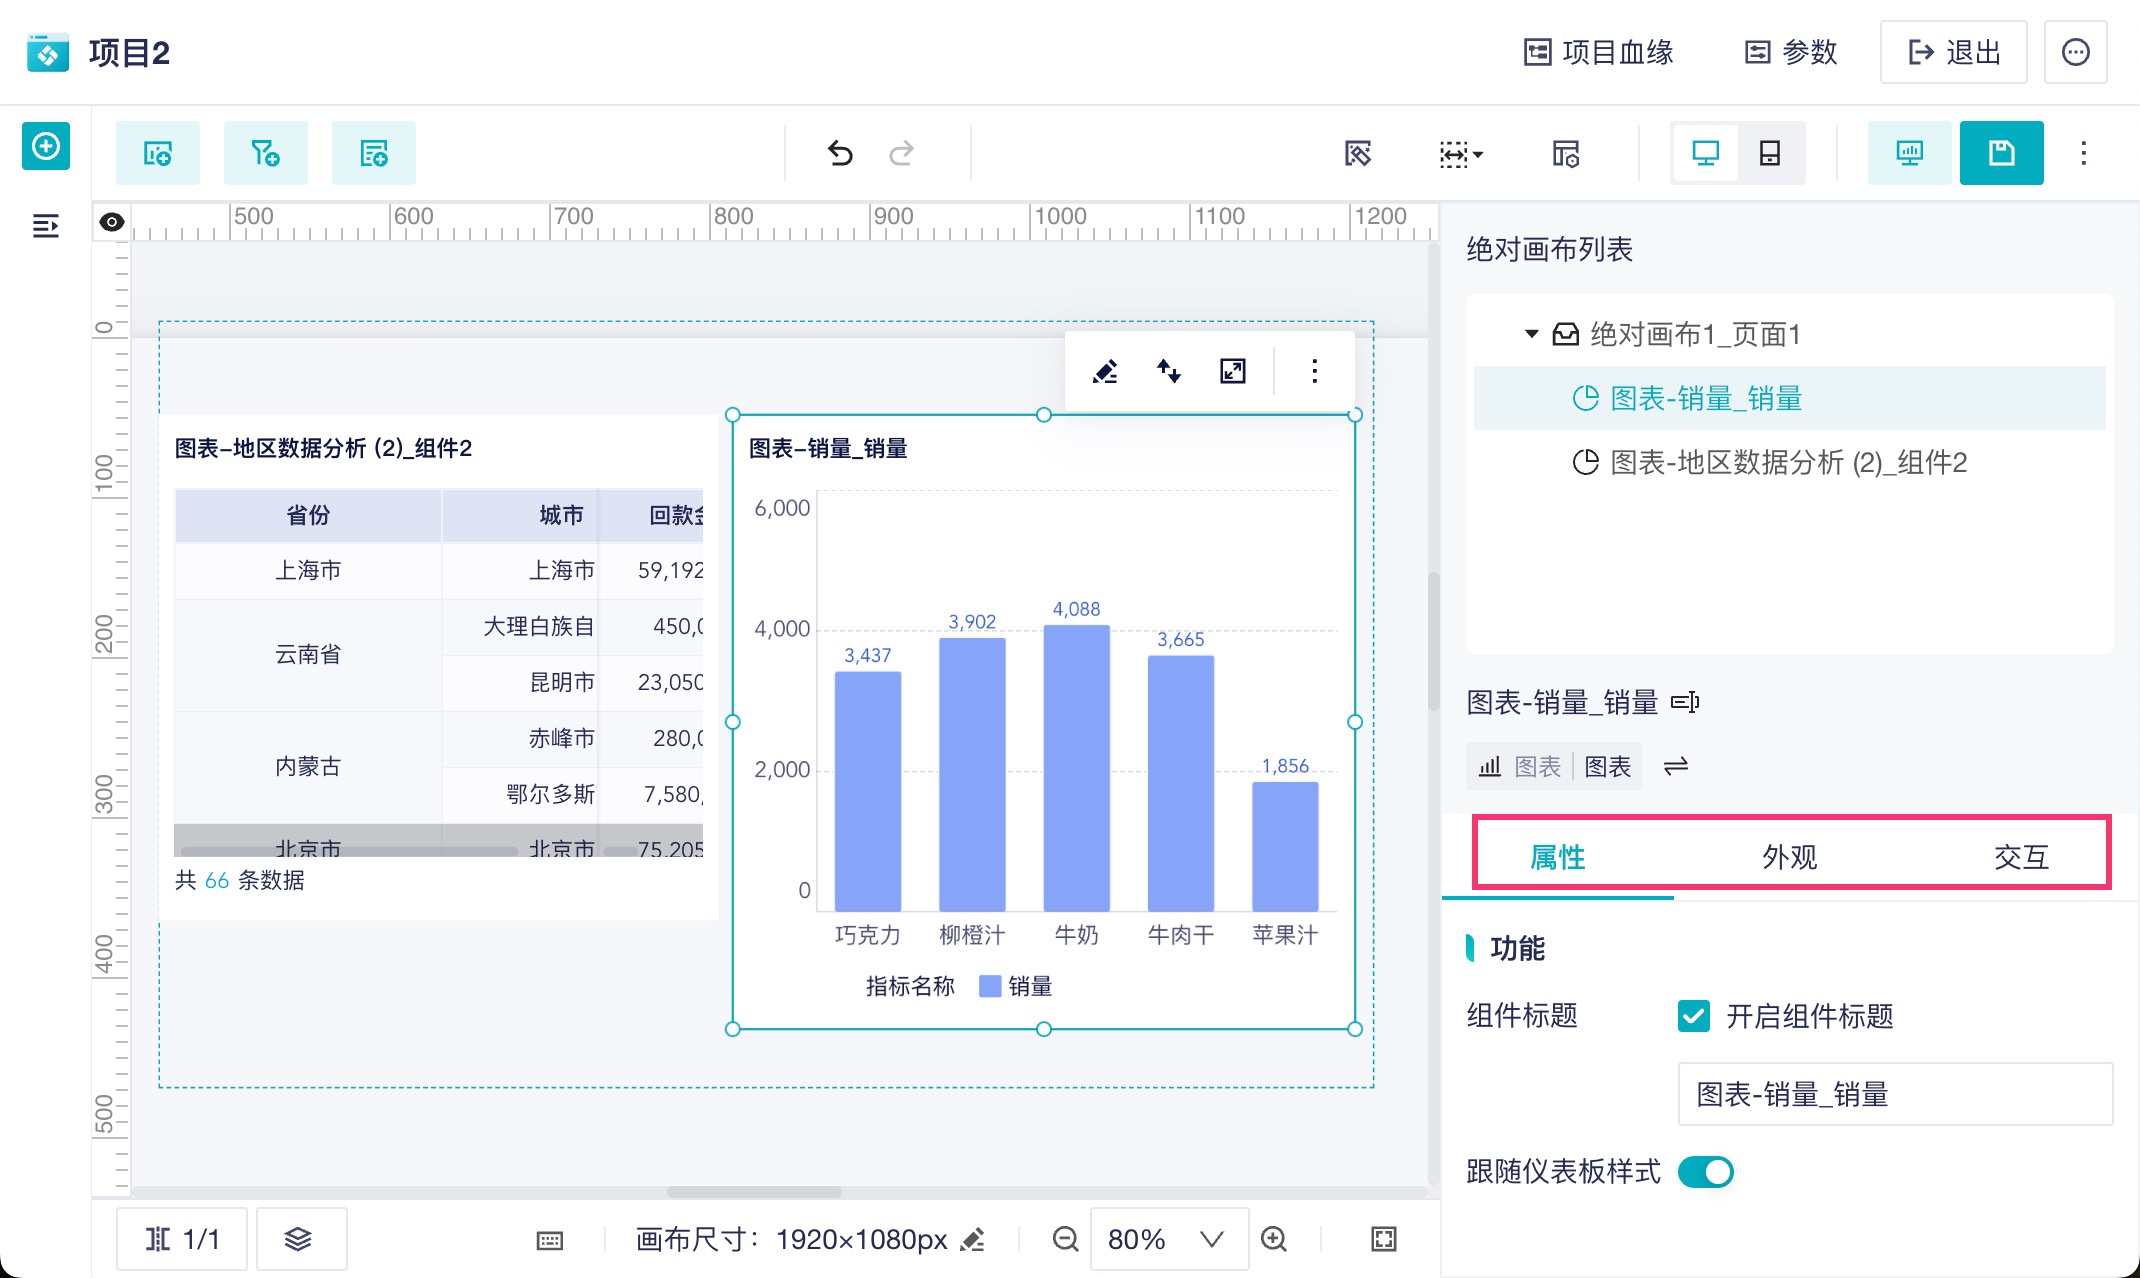Click the zoom out magnifier icon
The image size is (2140, 1278).
[x=1065, y=1239]
